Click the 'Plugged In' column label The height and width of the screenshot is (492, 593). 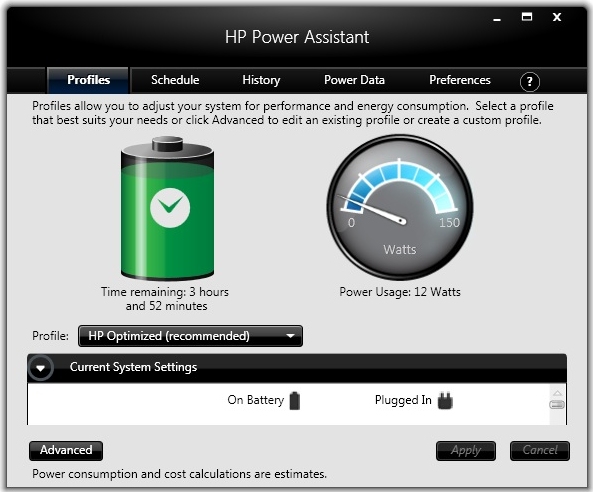click(x=403, y=400)
